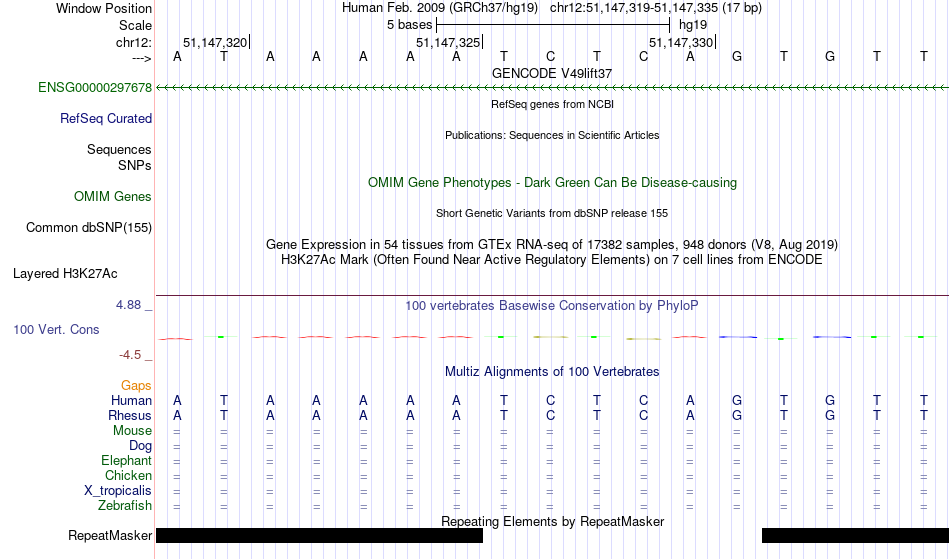950x559 pixels.
Task: Click the ---> sequence direction arrow
Action: [142, 58]
